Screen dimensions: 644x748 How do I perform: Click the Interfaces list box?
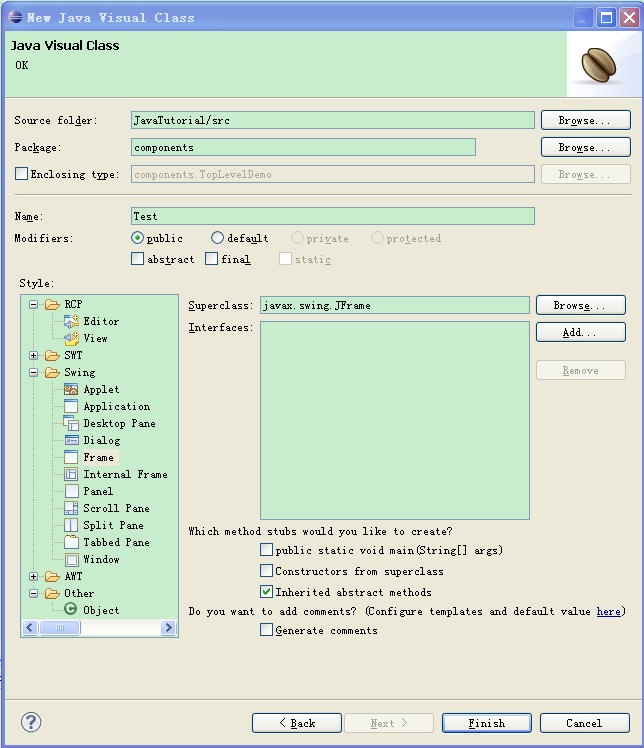(395, 420)
